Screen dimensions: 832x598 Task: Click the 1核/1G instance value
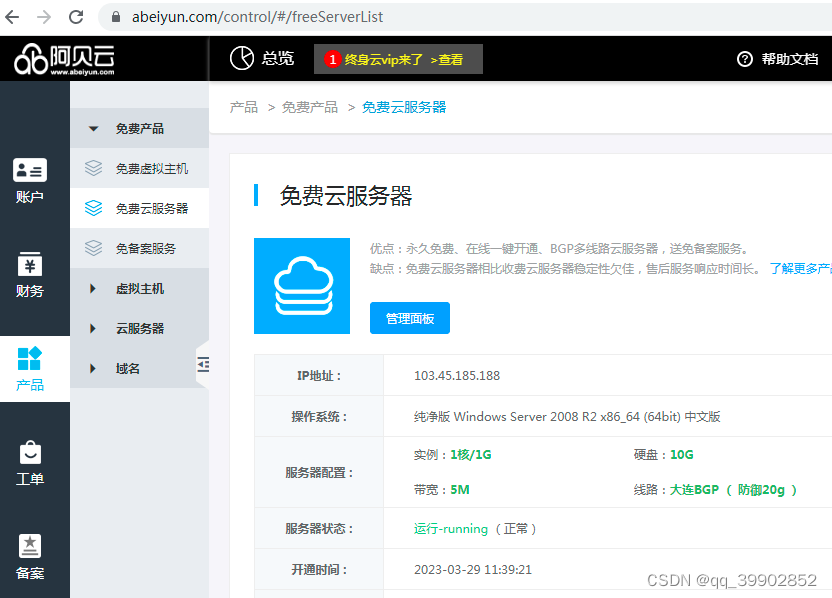coord(471,455)
